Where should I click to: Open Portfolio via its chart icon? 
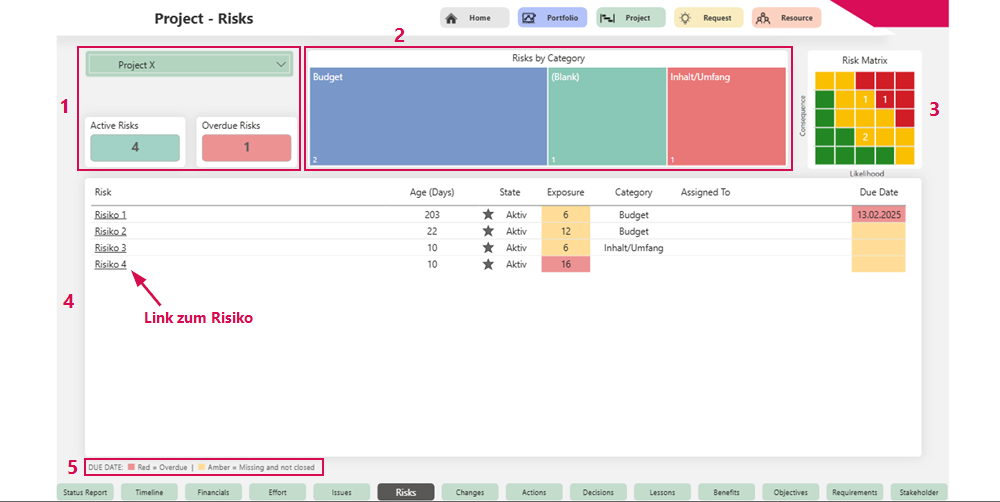[529, 18]
